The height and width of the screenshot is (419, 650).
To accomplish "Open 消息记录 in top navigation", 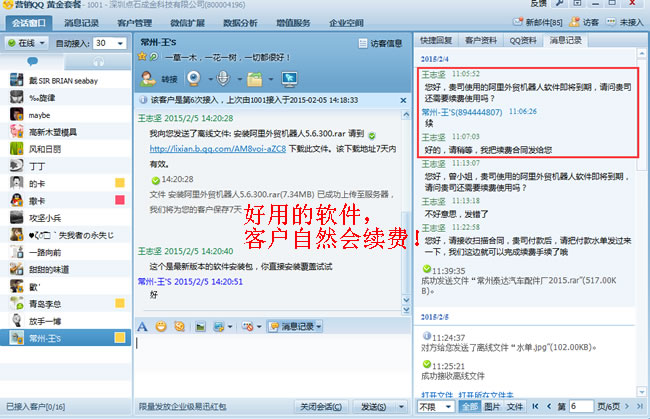I will tap(81, 23).
